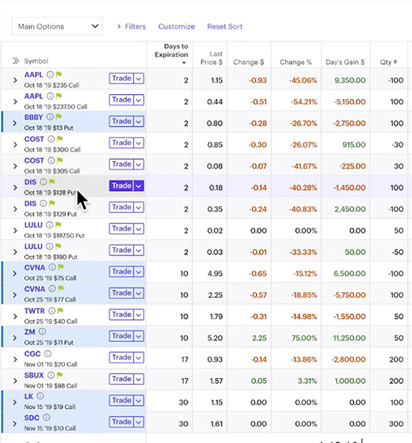Click flag icon on DIS $129 Put row
This screenshot has height=443, width=412.
pyautogui.click(x=52, y=203)
